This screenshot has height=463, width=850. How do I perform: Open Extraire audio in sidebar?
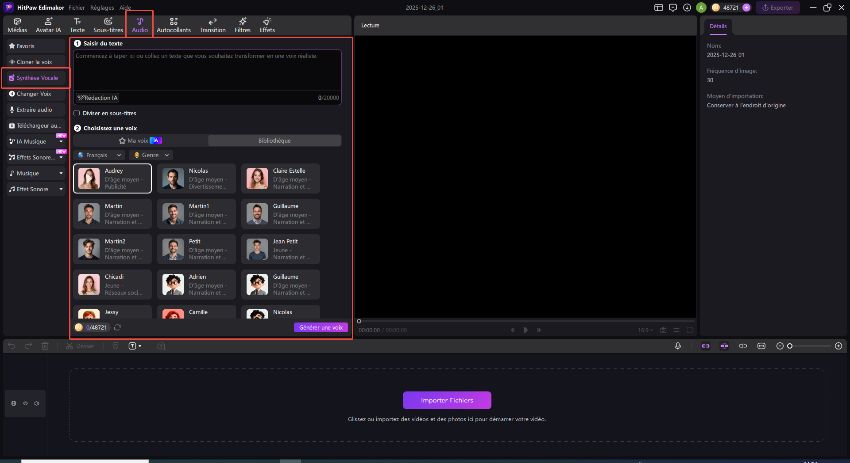[35, 110]
